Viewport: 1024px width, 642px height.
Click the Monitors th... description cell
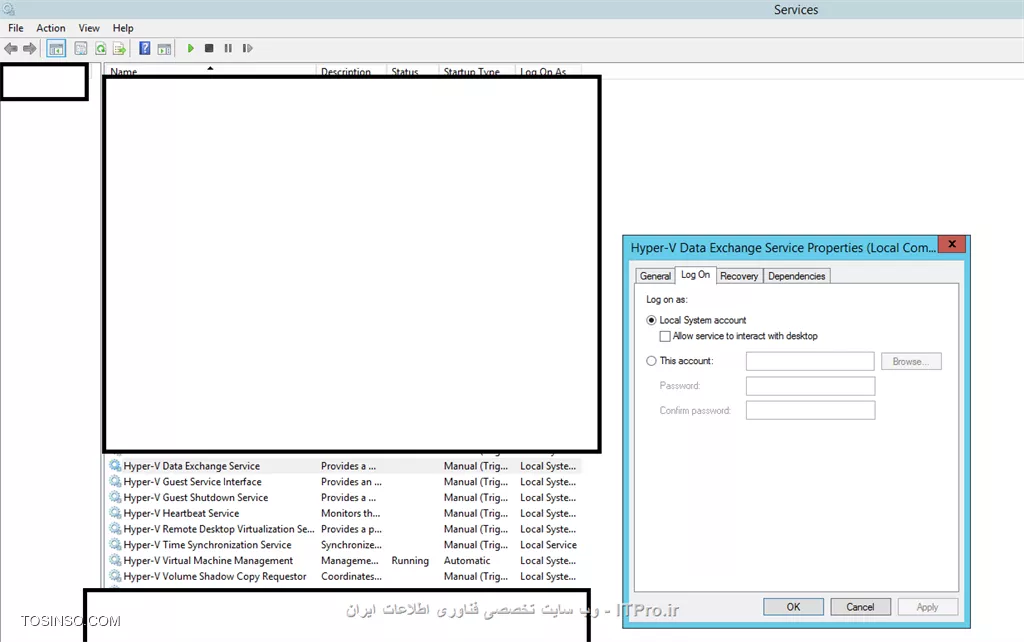click(x=351, y=513)
